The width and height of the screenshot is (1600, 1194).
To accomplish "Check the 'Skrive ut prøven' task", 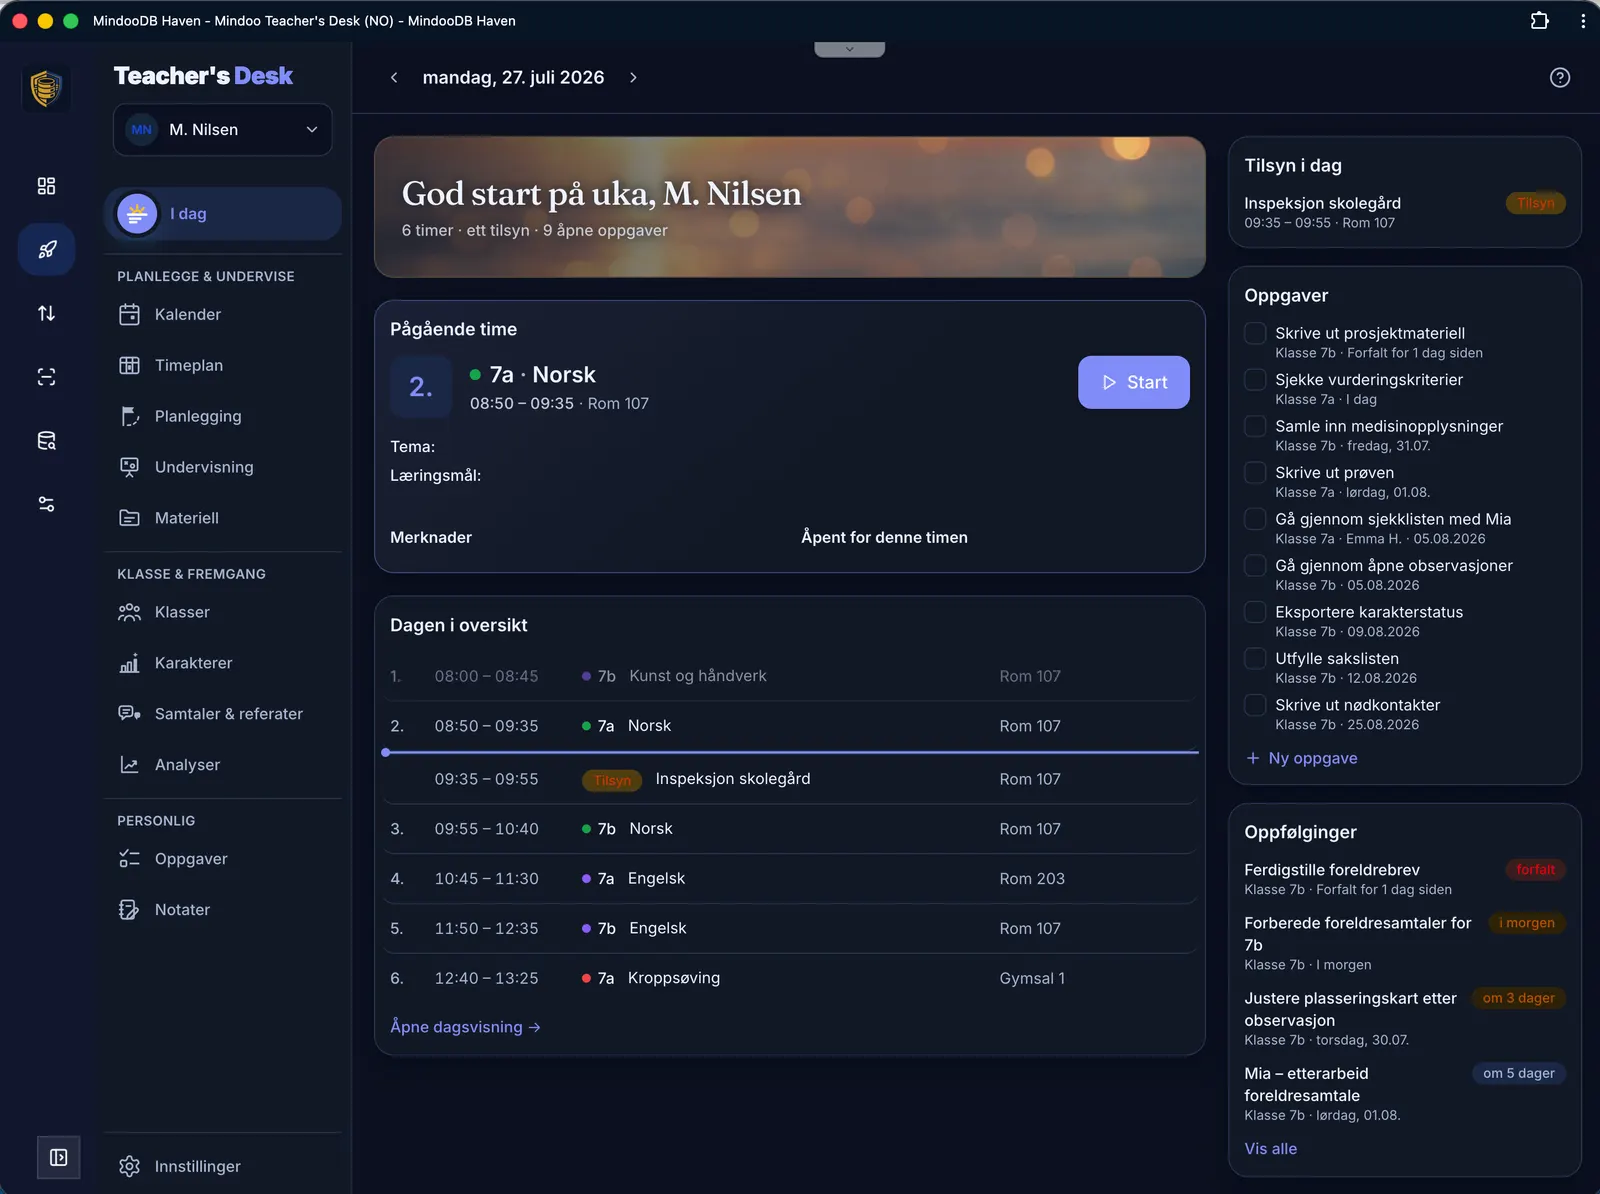I will click(x=1255, y=473).
